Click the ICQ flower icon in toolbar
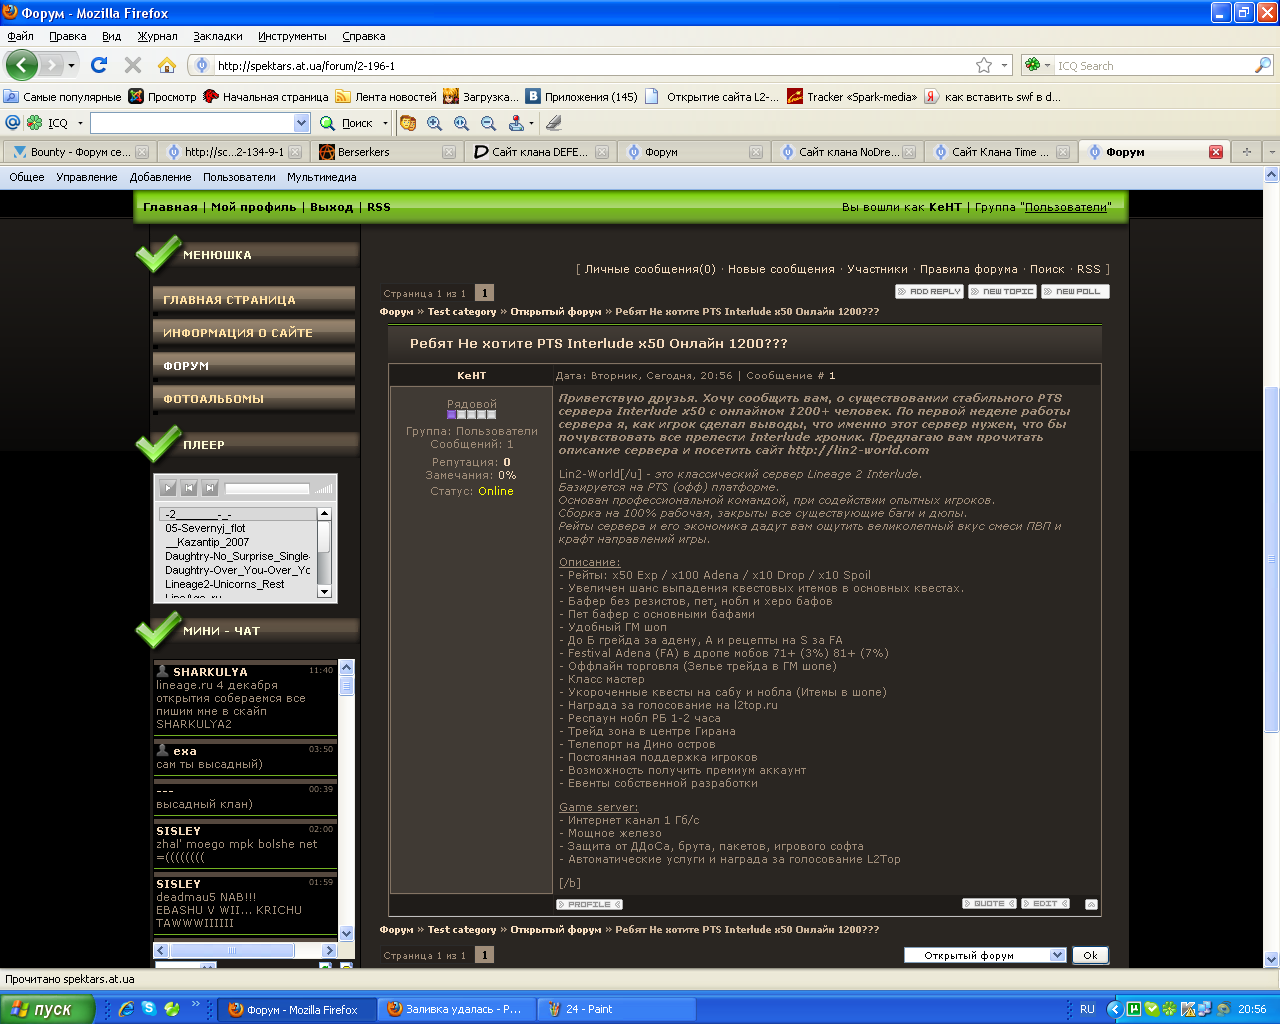Screen dimensions: 1280x1024 tap(35, 123)
